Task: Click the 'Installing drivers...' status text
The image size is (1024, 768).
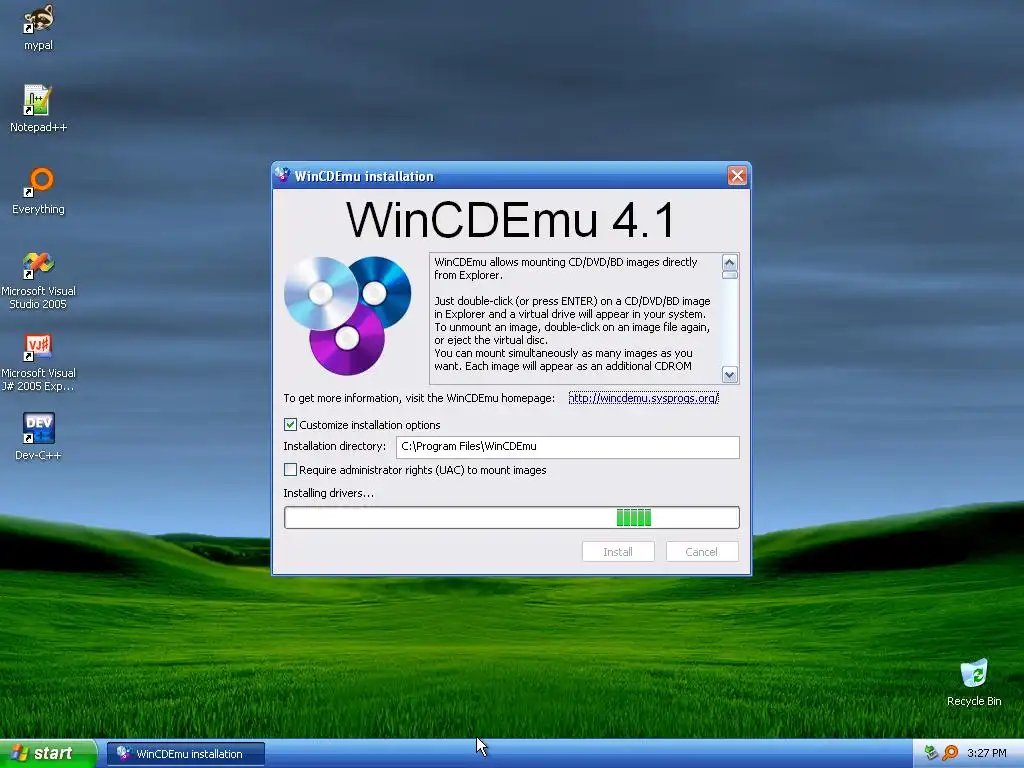Action: [328, 493]
